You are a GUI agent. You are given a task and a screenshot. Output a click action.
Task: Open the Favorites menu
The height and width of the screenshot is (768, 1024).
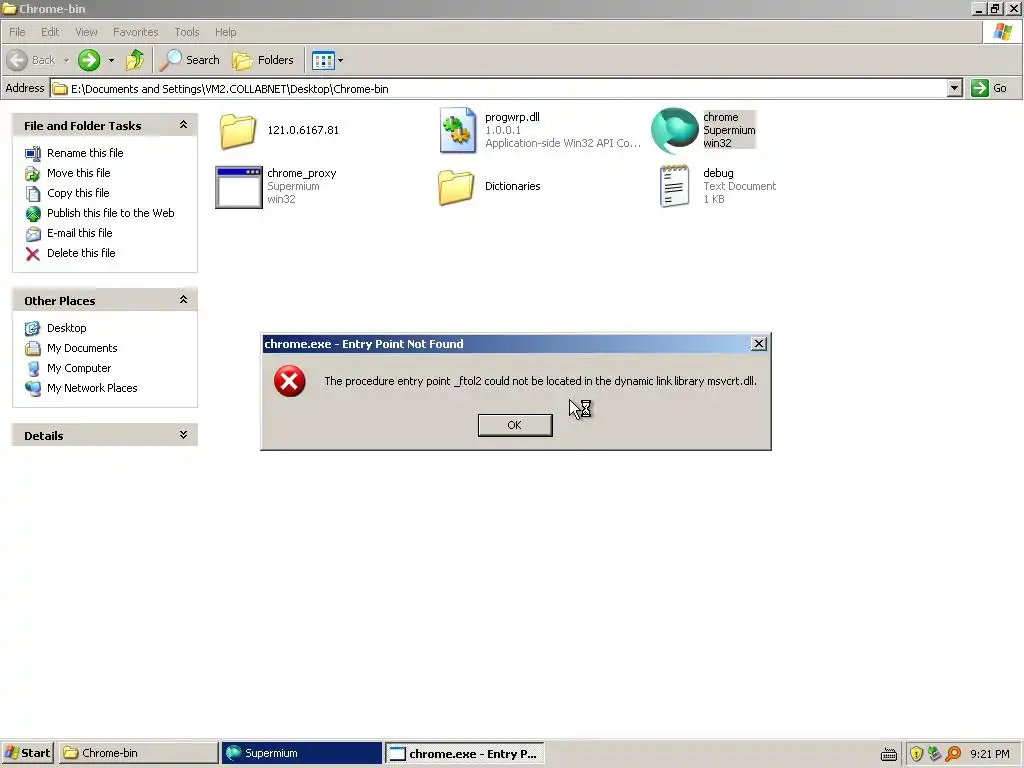tap(136, 32)
